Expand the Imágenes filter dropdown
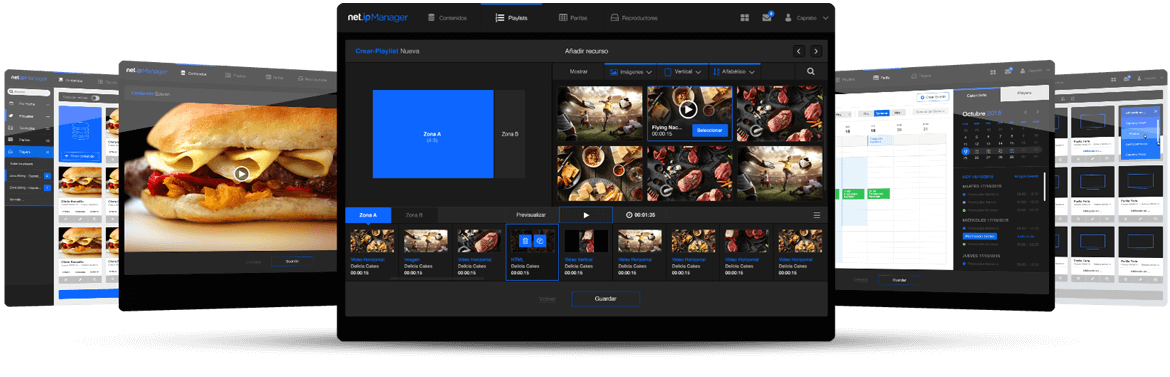Viewport: 1170px width, 377px height. pos(631,72)
